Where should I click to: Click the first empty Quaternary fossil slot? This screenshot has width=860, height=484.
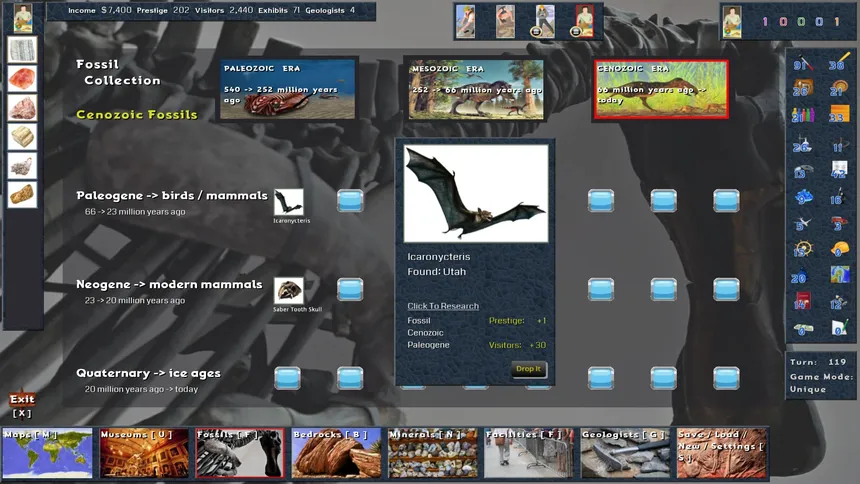[287, 378]
